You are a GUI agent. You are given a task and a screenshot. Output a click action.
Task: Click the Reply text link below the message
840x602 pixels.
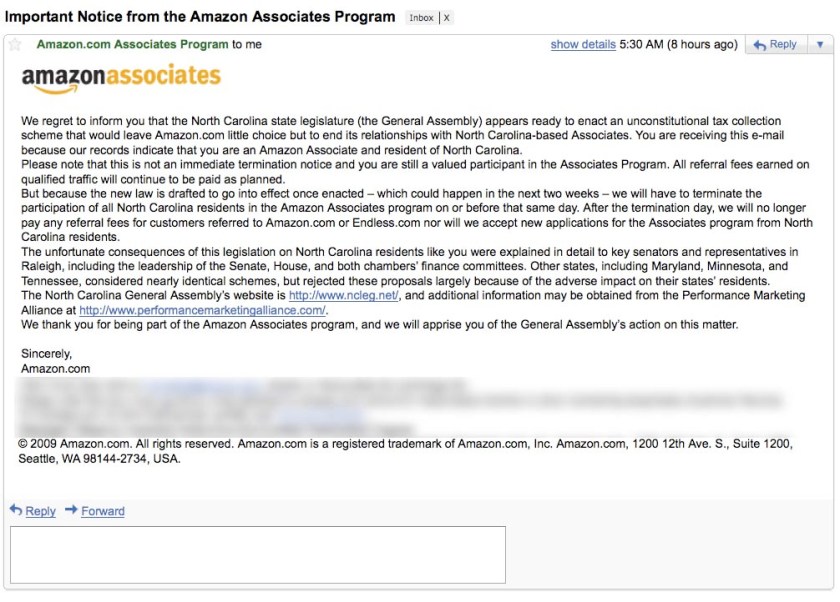[x=40, y=511]
